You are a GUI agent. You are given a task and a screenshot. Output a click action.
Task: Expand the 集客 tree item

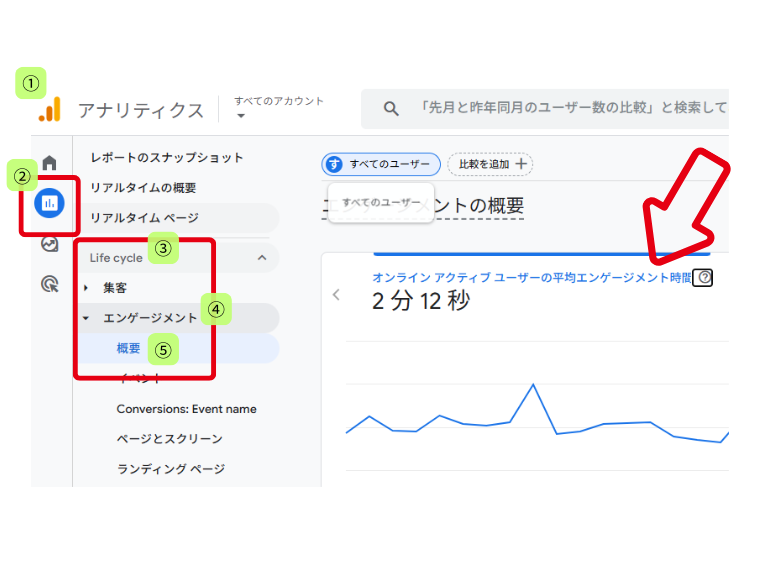pos(87,288)
